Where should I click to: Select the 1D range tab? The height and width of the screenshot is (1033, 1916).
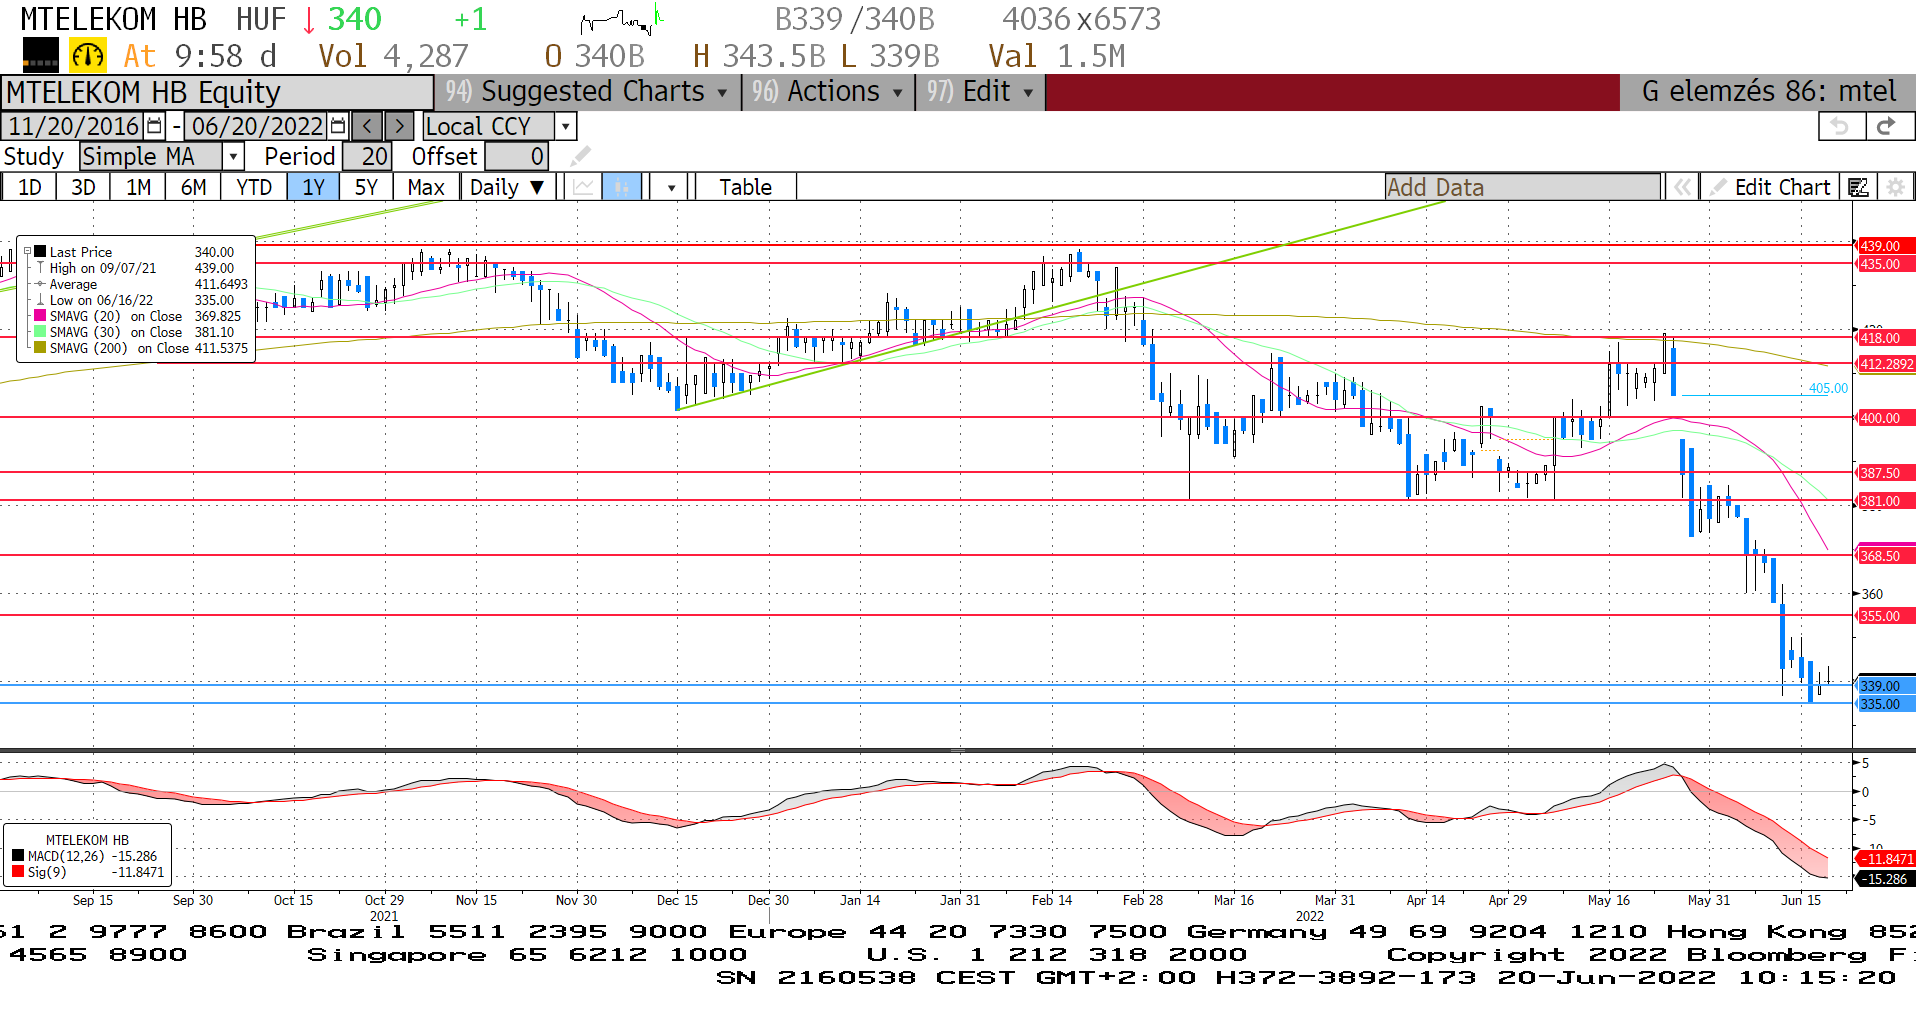click(x=29, y=187)
